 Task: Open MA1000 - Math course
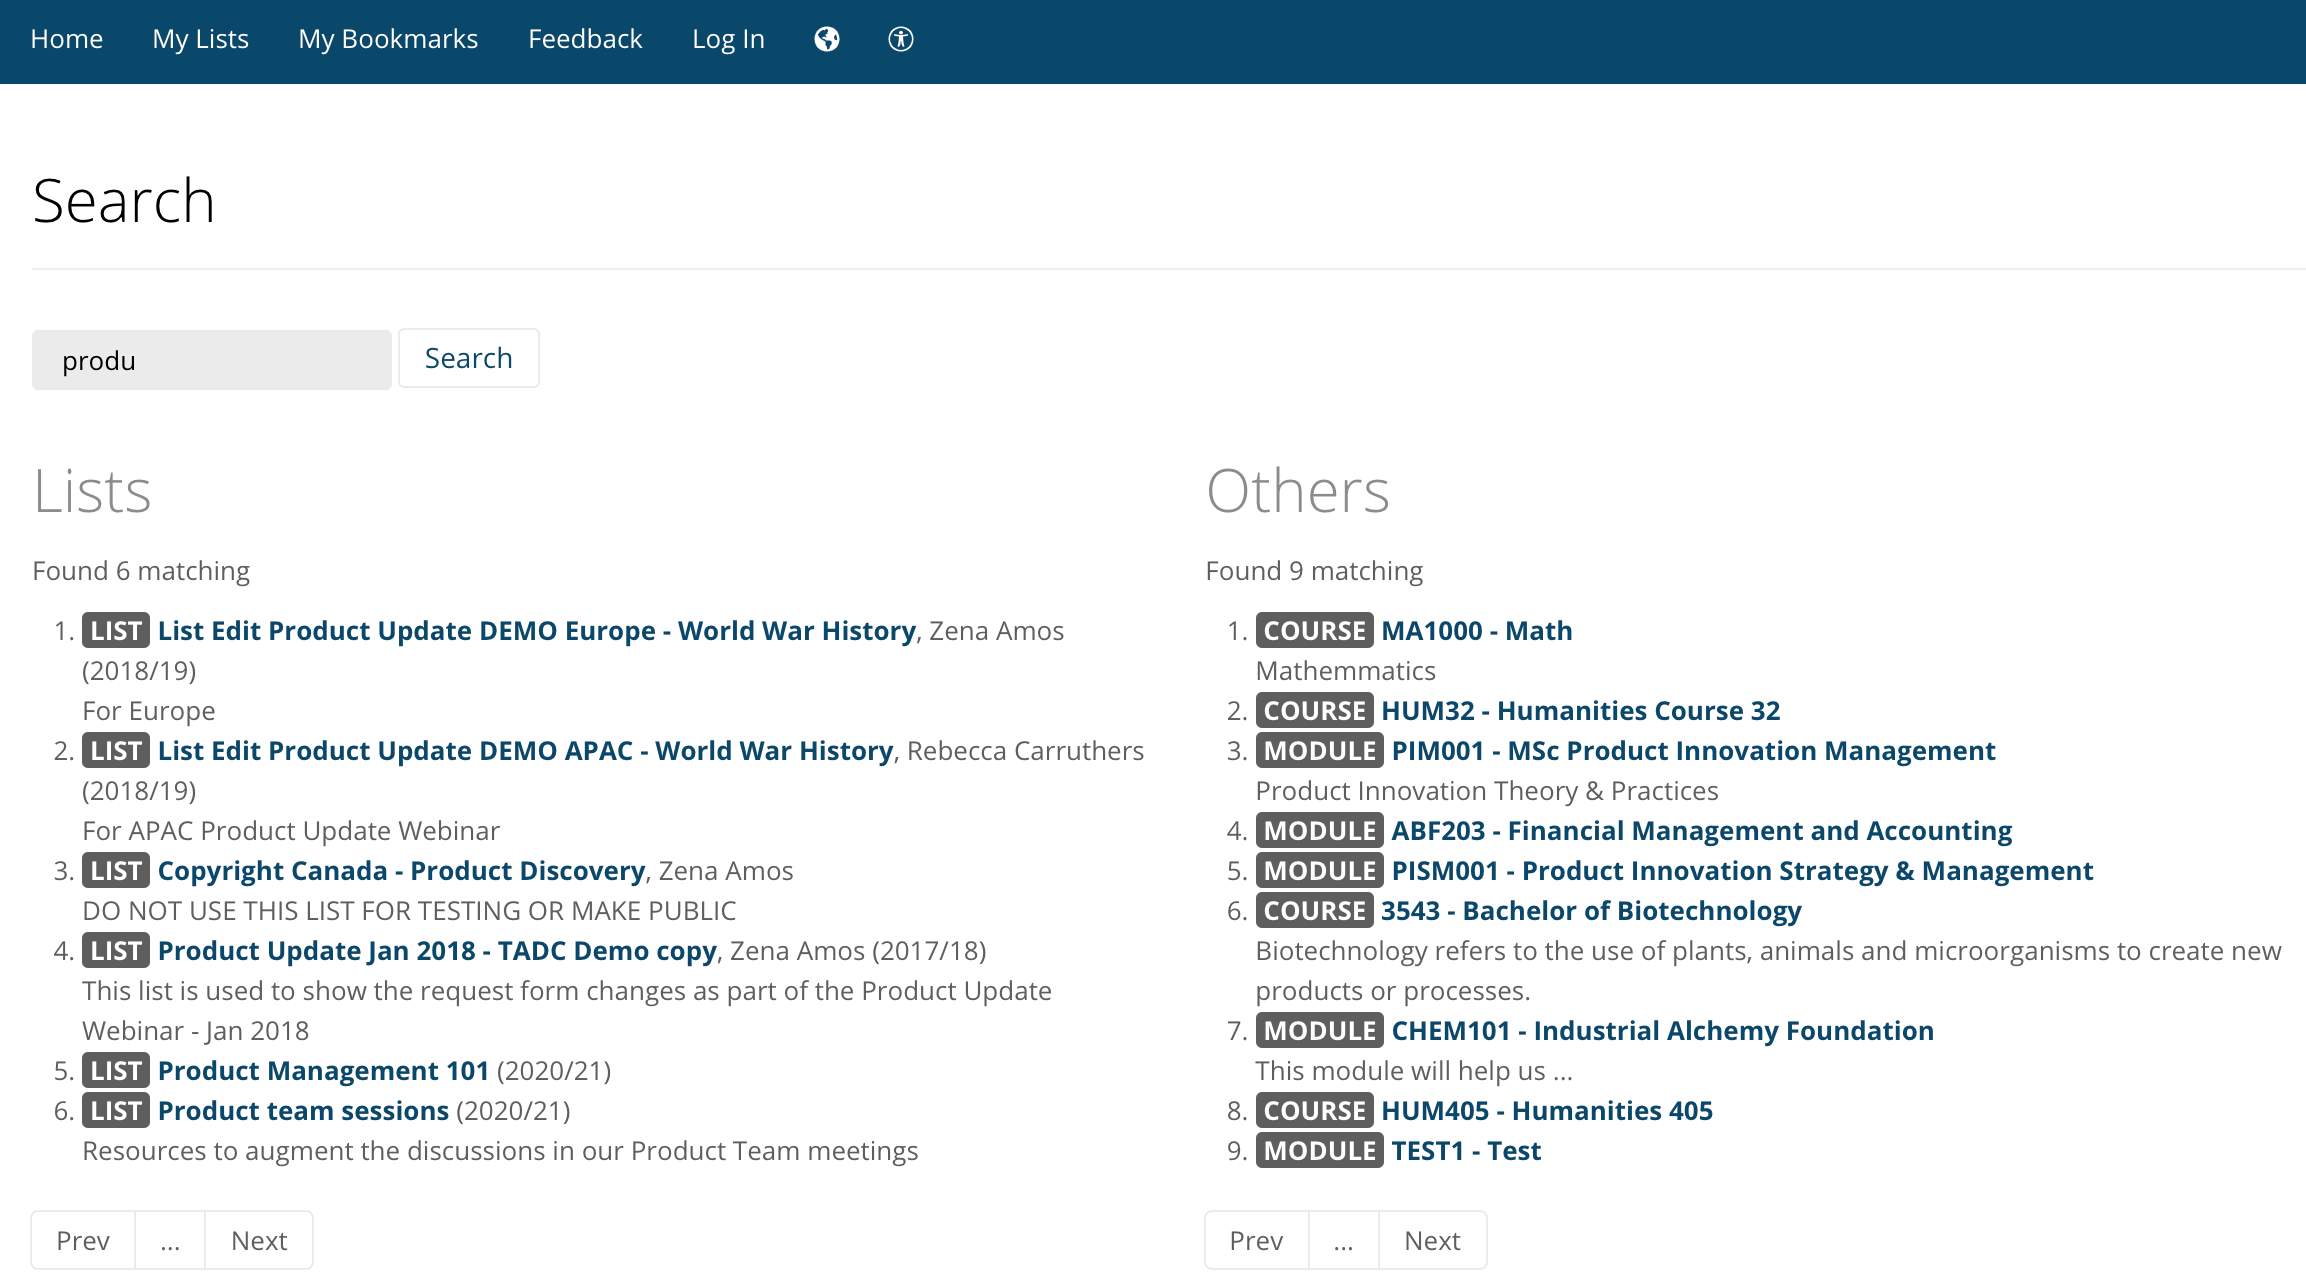pyautogui.click(x=1477, y=631)
